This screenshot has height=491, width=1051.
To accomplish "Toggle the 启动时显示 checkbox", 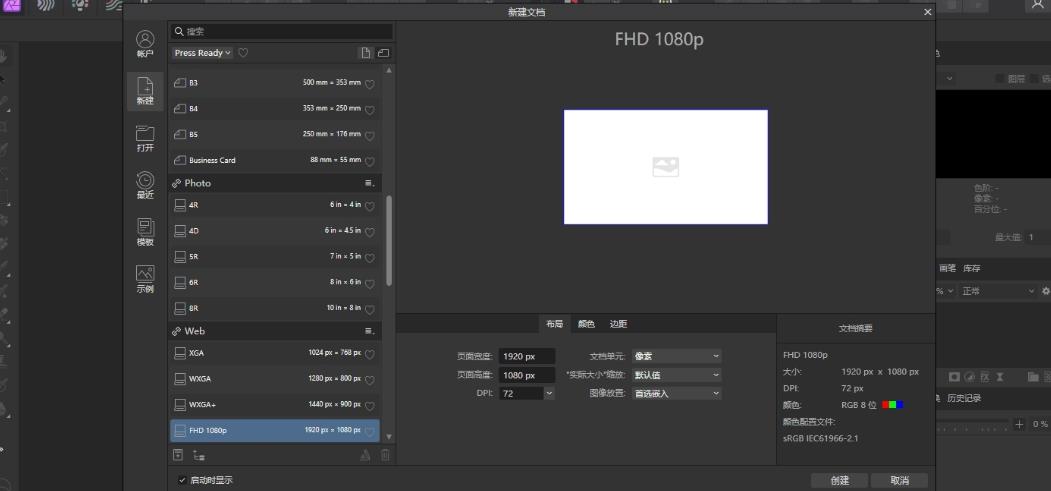I will (x=182, y=480).
